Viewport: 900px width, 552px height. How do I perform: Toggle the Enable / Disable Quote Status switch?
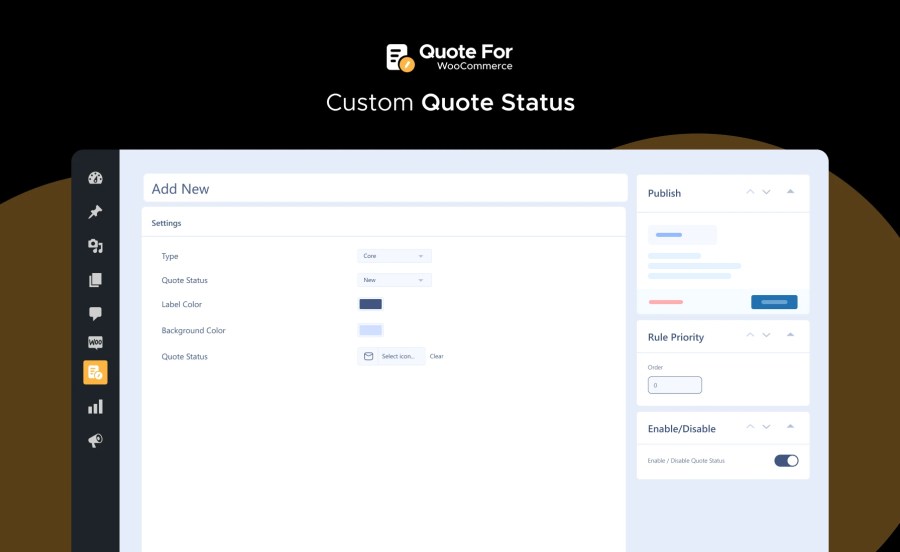(786, 461)
